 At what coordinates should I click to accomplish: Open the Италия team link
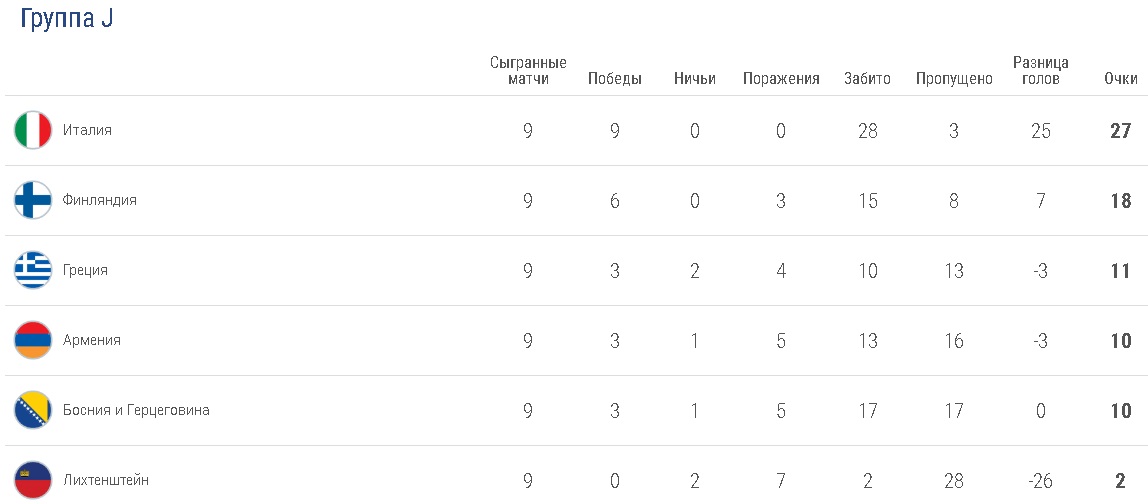coord(87,130)
